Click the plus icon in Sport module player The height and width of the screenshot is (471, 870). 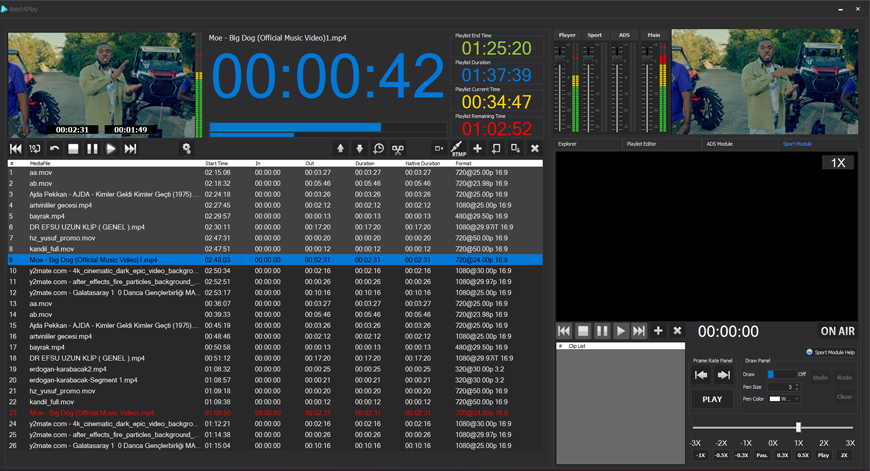coord(658,331)
